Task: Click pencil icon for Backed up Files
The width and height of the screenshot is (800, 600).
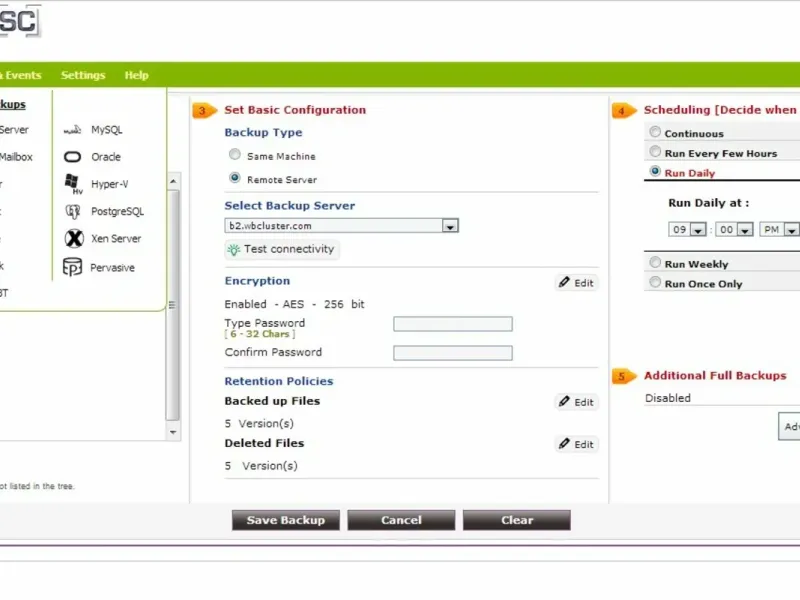Action: tap(564, 402)
